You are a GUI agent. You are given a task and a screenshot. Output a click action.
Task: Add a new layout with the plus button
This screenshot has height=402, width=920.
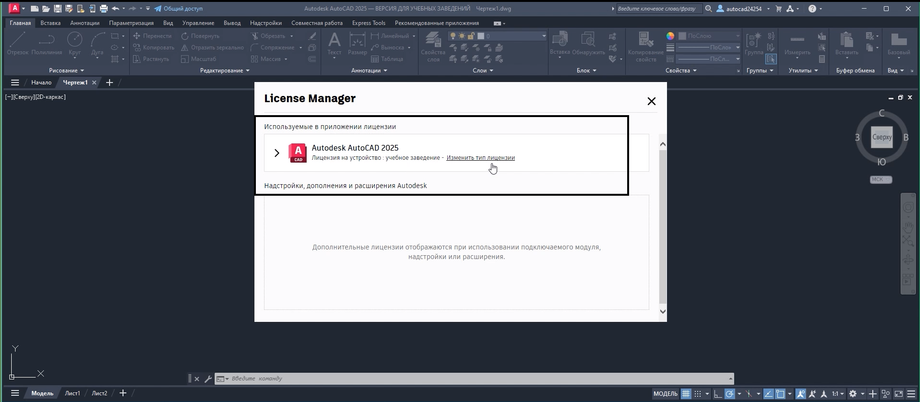(x=123, y=393)
